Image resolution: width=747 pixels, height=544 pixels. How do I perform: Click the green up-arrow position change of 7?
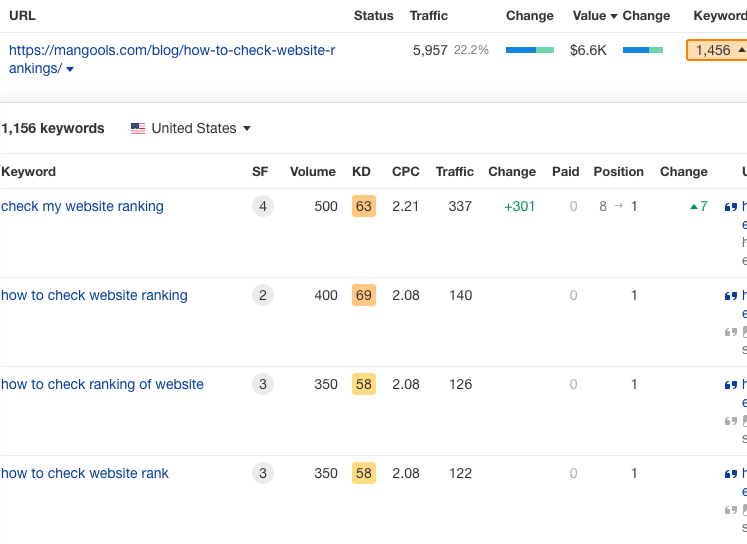pos(698,207)
